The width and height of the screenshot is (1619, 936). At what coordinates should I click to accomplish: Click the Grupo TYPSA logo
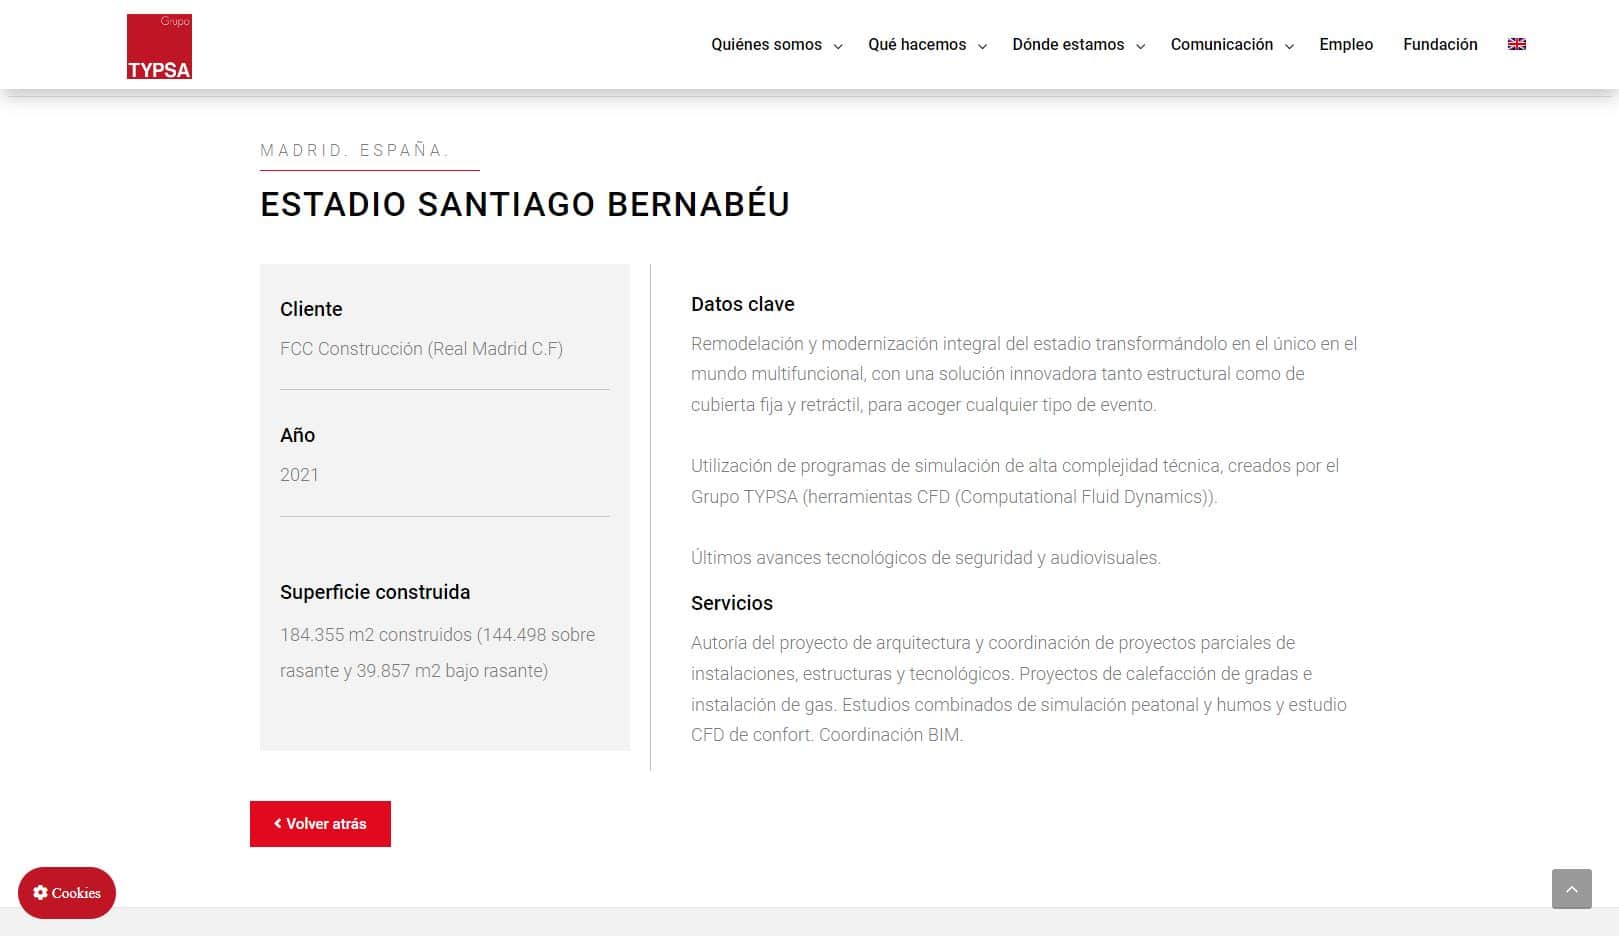pyautogui.click(x=159, y=46)
